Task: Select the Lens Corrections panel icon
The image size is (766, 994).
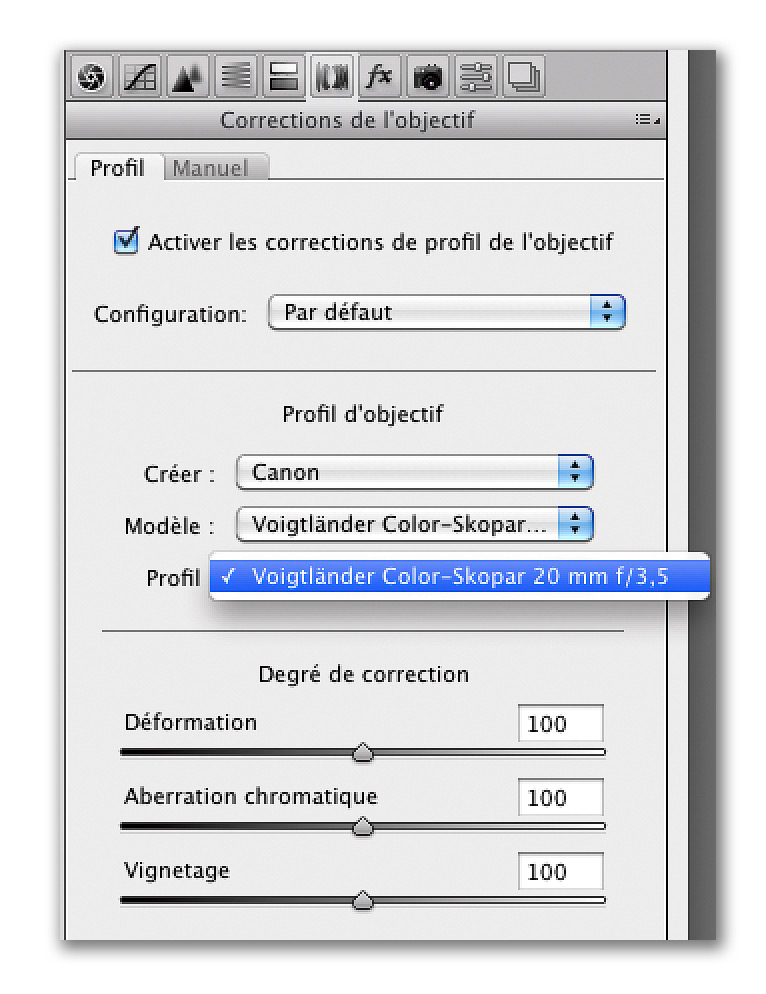Action: 332,77
